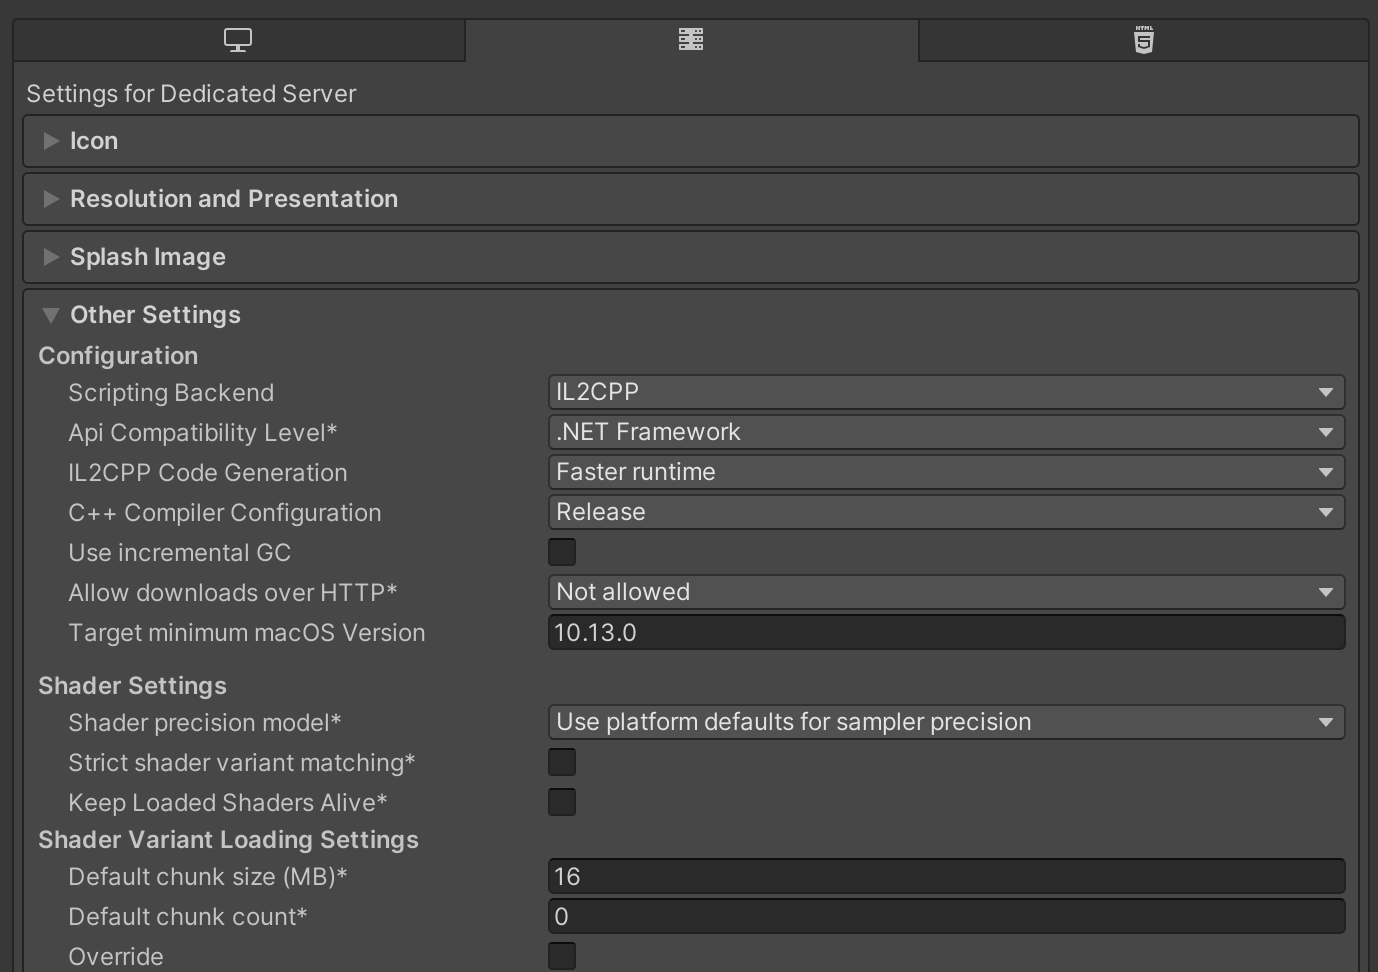Select the Dedicated Server platform tab icon

point(691,40)
